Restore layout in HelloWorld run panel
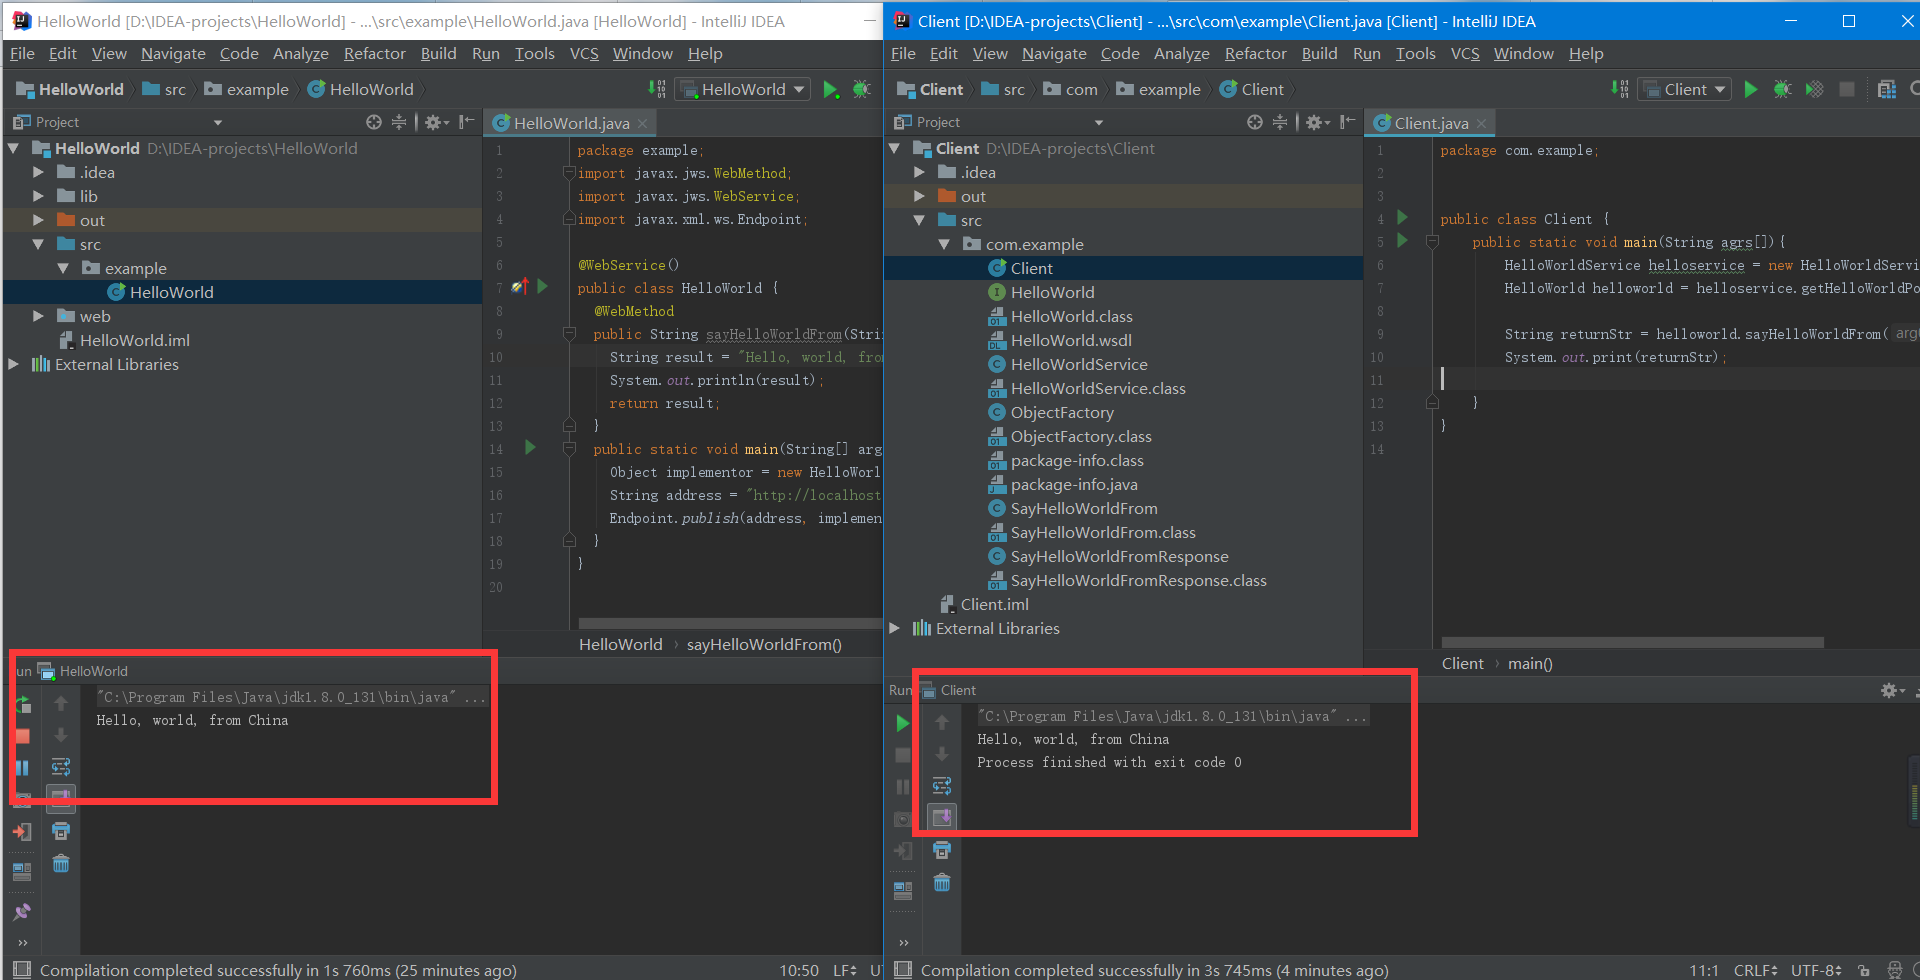The width and height of the screenshot is (1920, 980). pyautogui.click(x=22, y=872)
